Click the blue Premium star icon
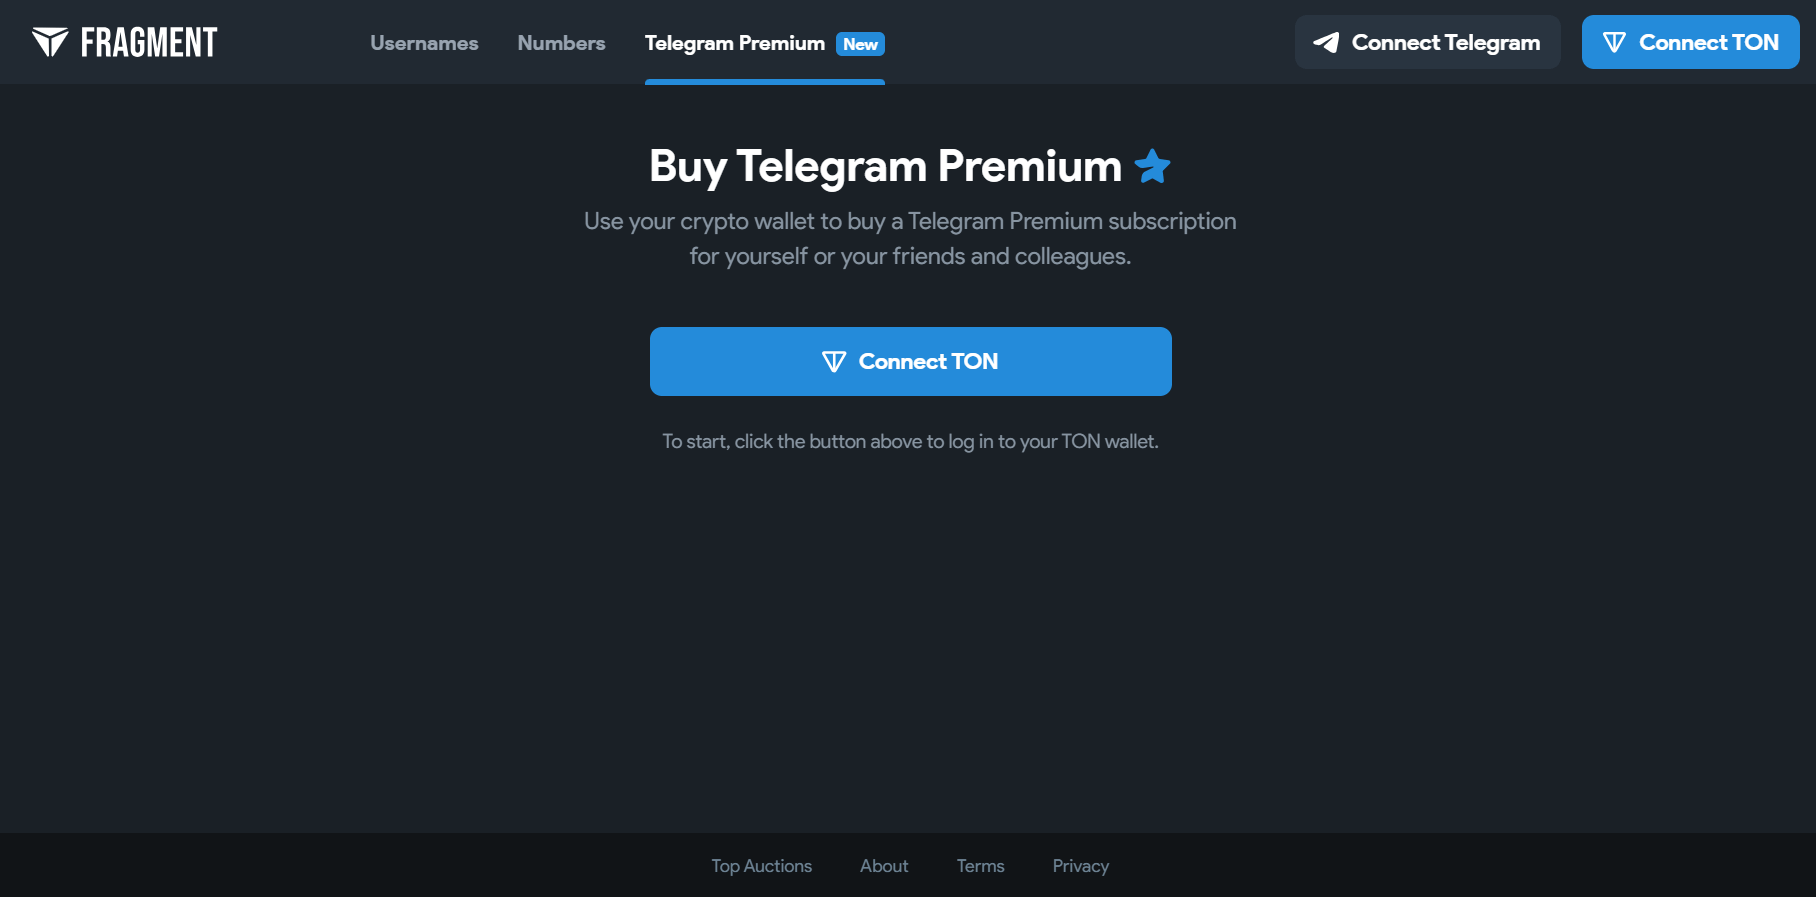1816x897 pixels. click(x=1152, y=166)
